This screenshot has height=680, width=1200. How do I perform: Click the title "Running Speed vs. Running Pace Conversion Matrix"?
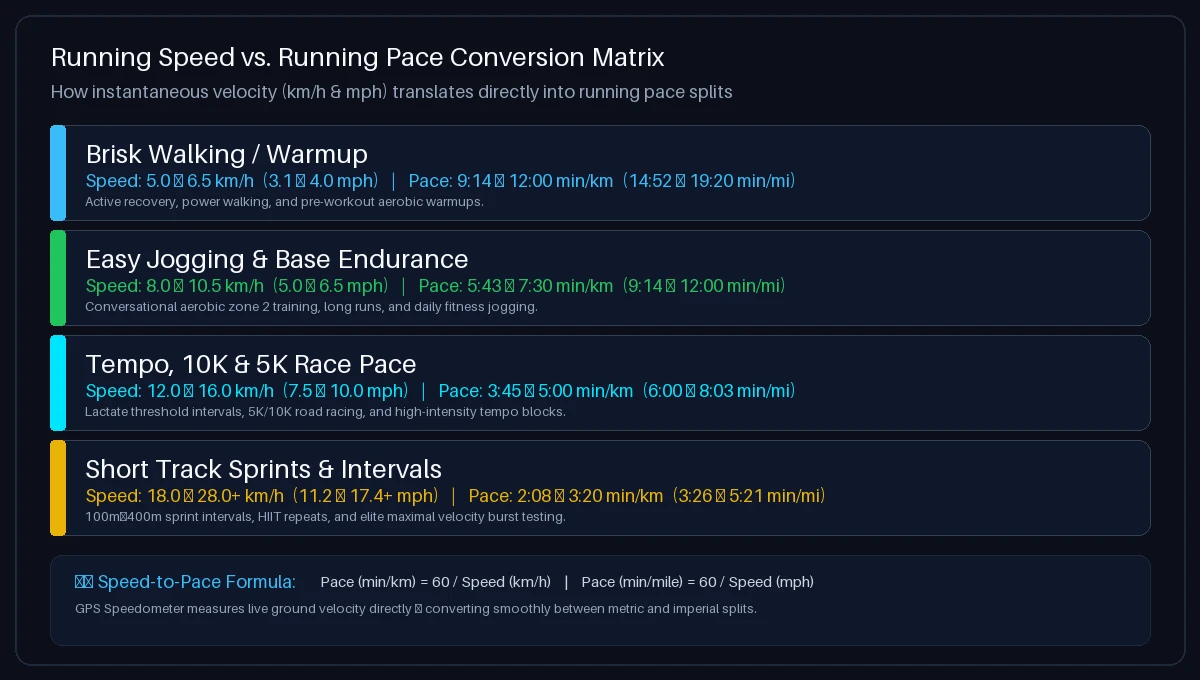[357, 57]
